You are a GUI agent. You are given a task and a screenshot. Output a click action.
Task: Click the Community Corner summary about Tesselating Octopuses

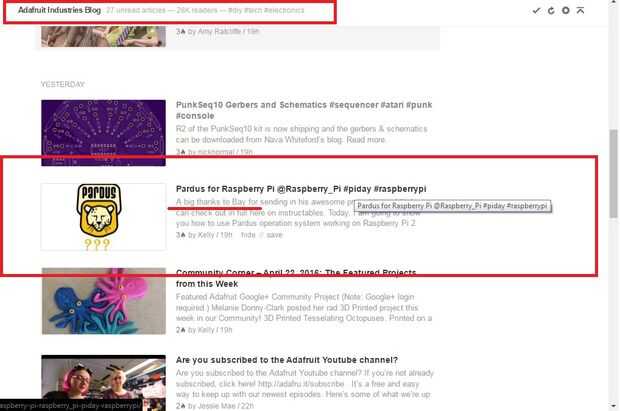pyautogui.click(x=304, y=308)
